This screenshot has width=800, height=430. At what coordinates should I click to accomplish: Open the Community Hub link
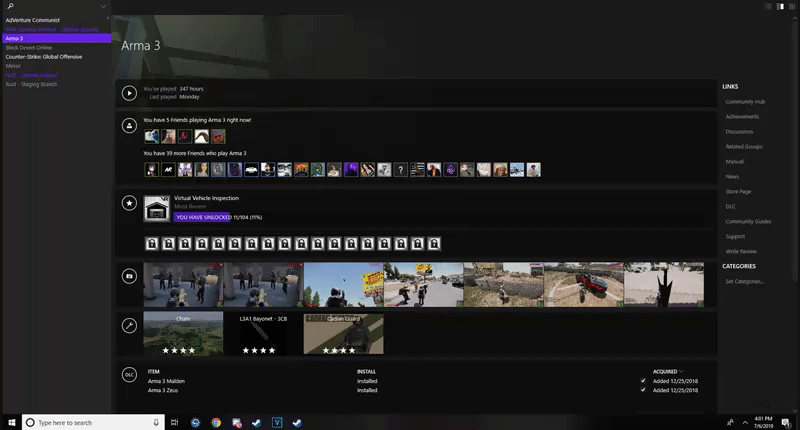(745, 102)
